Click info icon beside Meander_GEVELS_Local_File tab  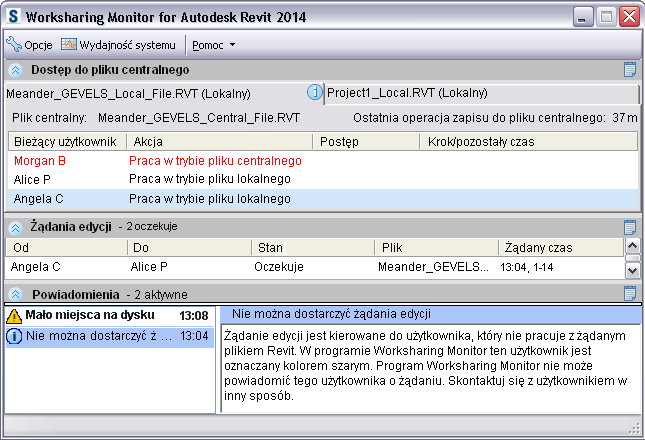pyautogui.click(x=315, y=92)
